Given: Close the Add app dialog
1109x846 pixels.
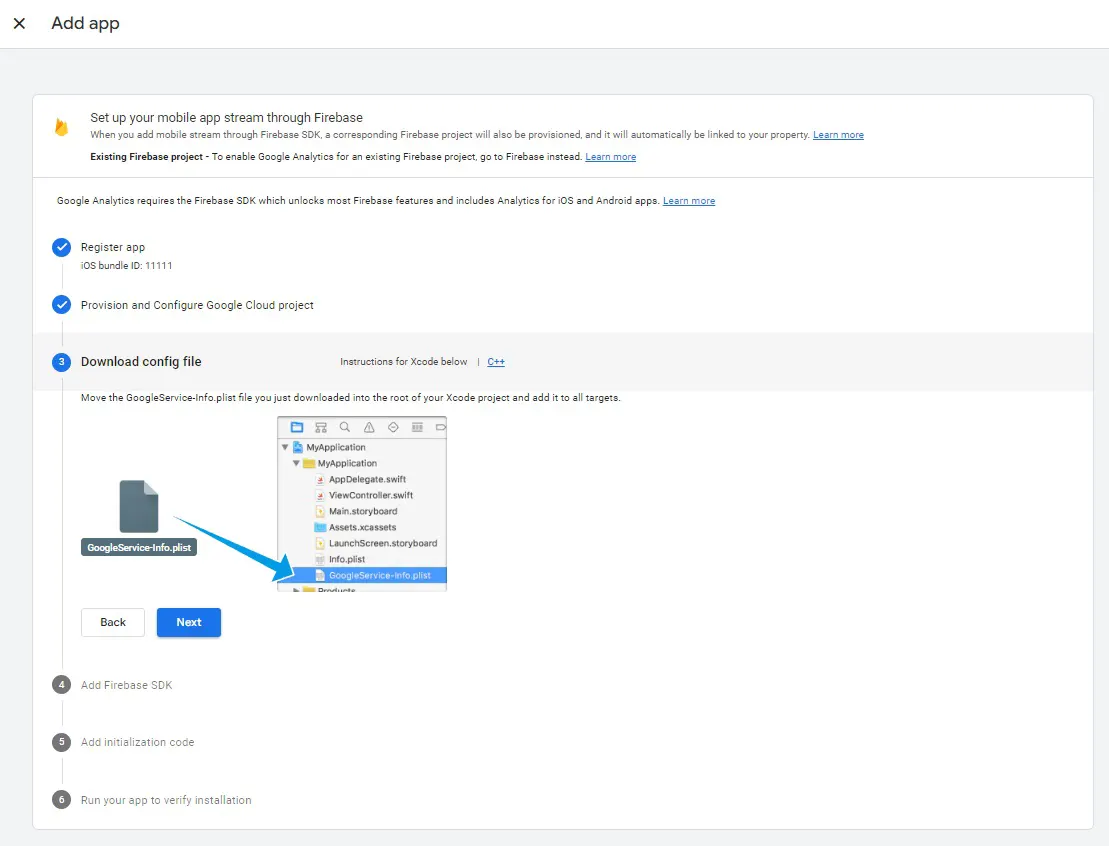Looking at the screenshot, I should click(x=20, y=23).
